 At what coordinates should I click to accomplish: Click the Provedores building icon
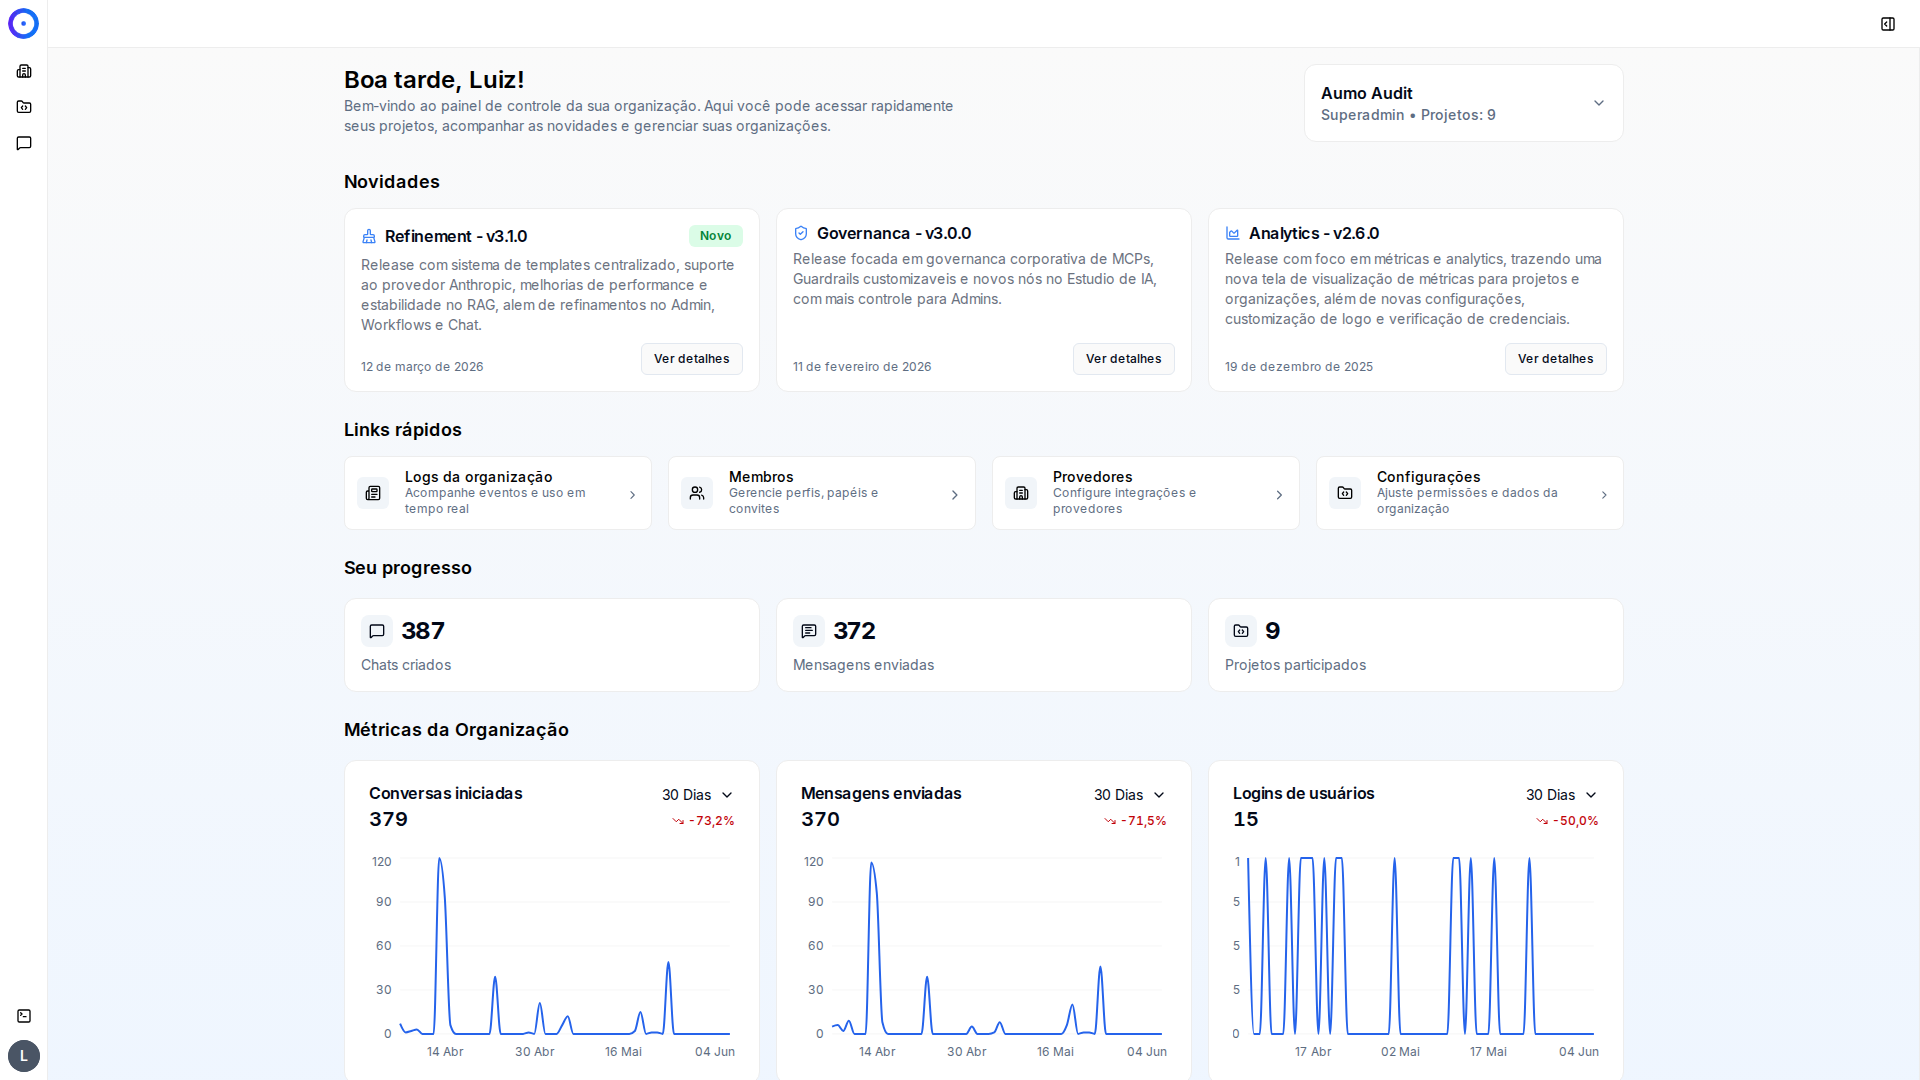[1021, 493]
